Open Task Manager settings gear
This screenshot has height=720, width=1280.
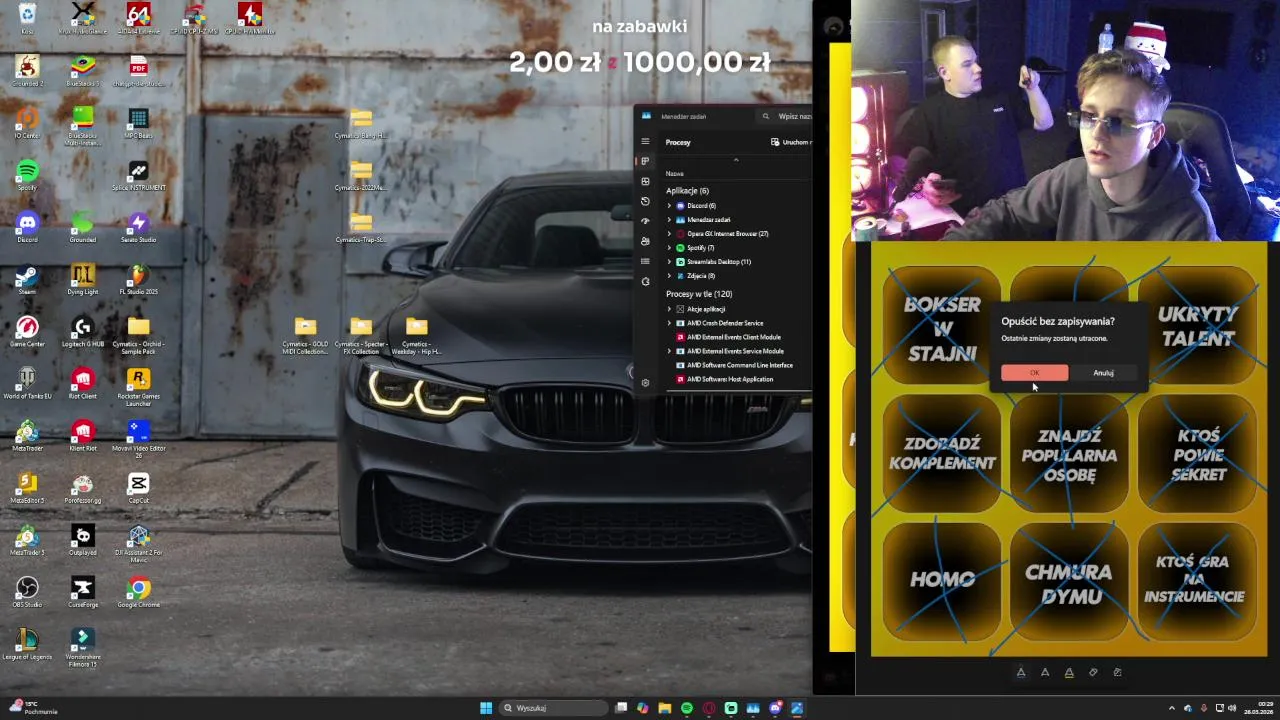click(x=645, y=383)
